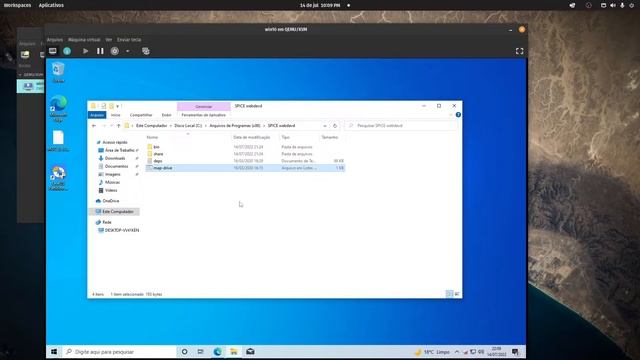Open the shutdown options dropdown arrow
Image resolution: width=640 pixels, height=360 pixels.
click(128, 51)
